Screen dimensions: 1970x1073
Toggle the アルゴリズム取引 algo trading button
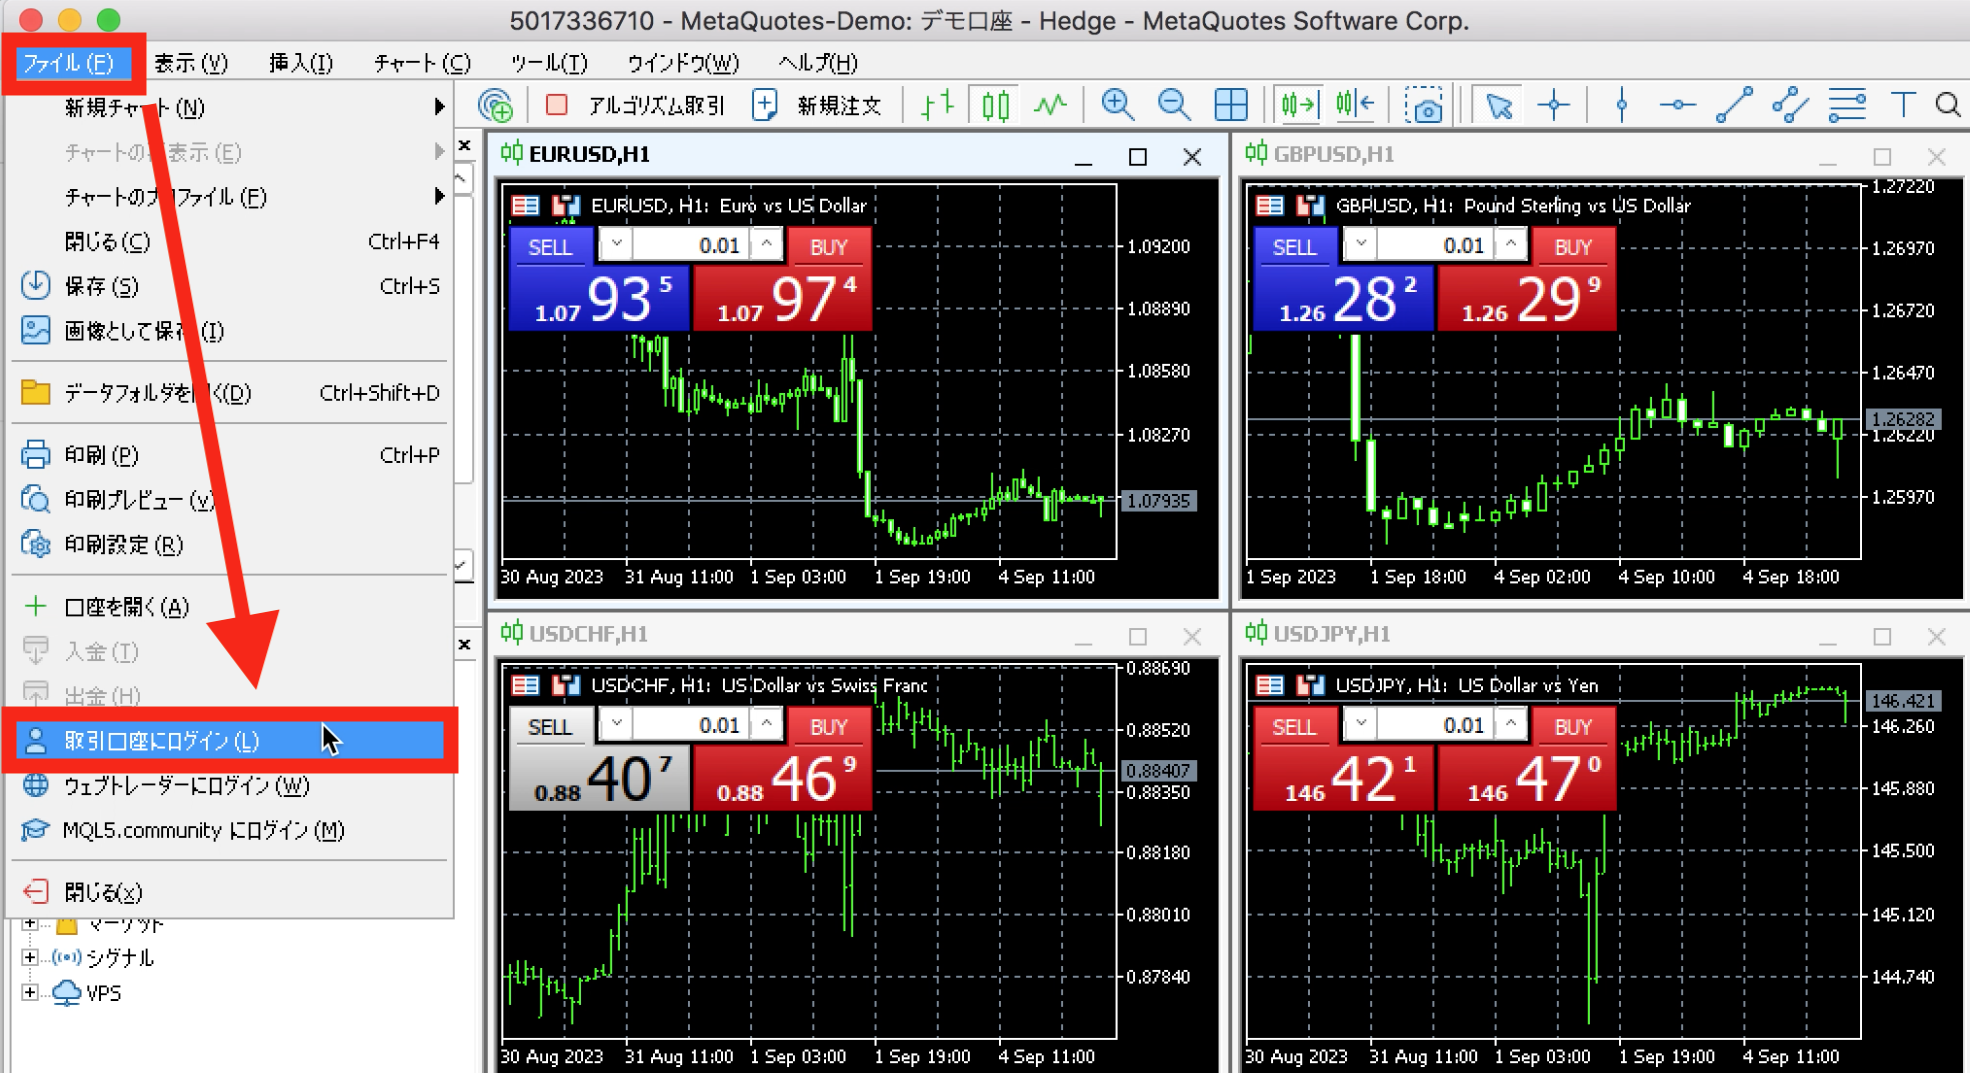point(635,105)
